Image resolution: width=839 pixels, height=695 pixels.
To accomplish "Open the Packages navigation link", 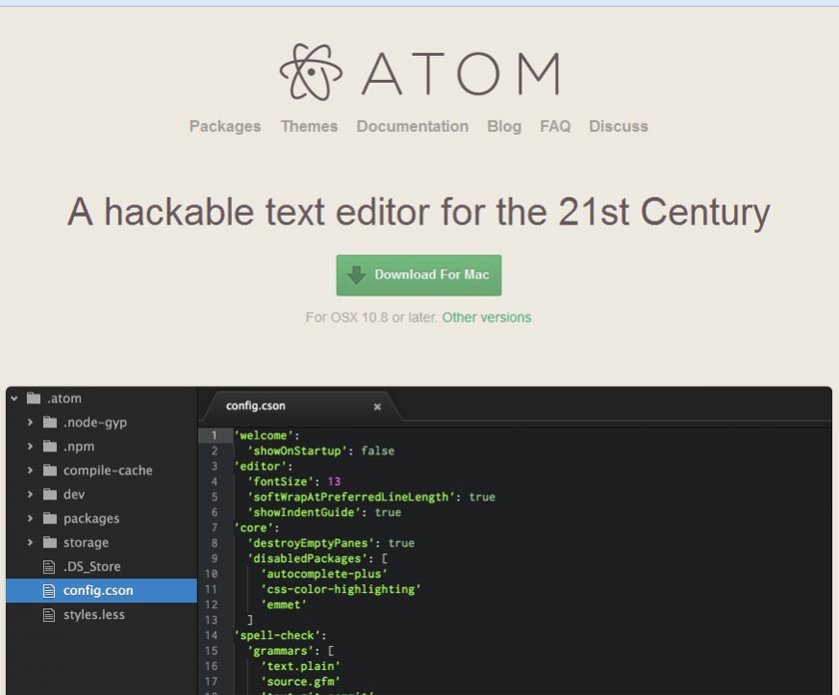I will click(x=225, y=126).
